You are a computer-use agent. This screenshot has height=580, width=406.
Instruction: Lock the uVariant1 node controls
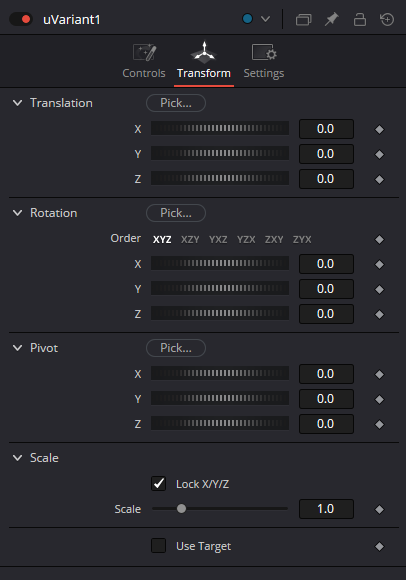pos(359,19)
